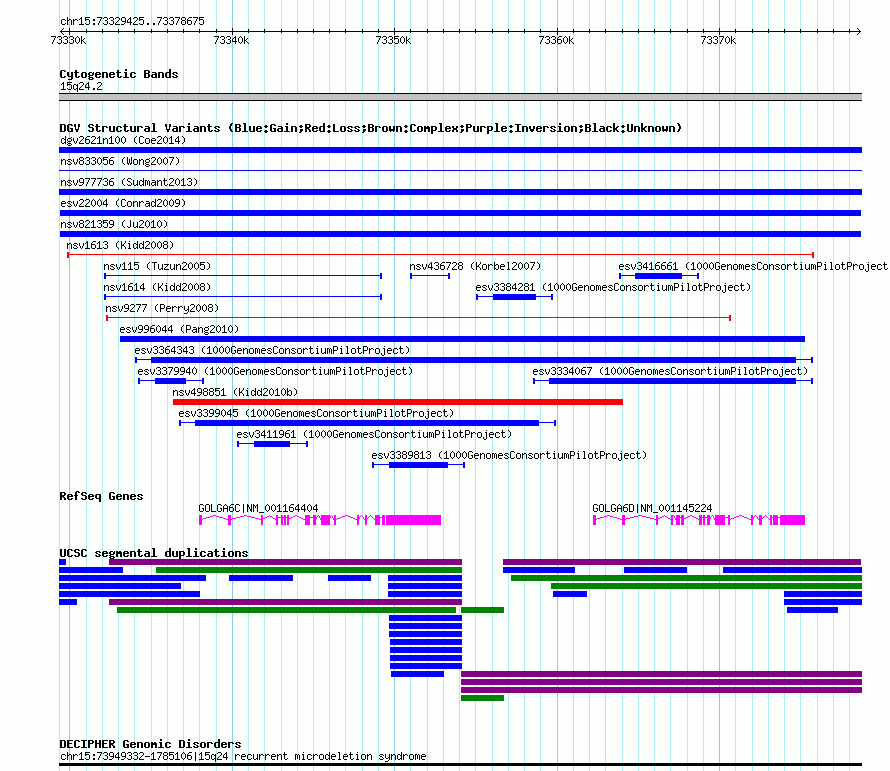
Task: Select the 15q24.2 cytogenetic band bar
Action: click(460, 97)
